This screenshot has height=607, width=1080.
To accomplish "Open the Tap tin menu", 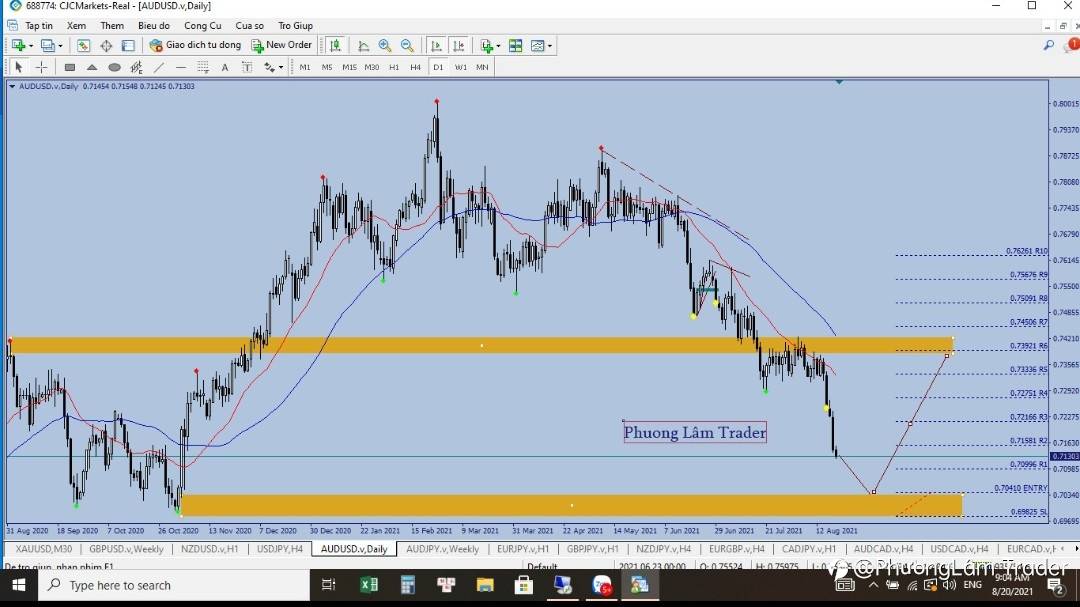I will tap(39, 25).
